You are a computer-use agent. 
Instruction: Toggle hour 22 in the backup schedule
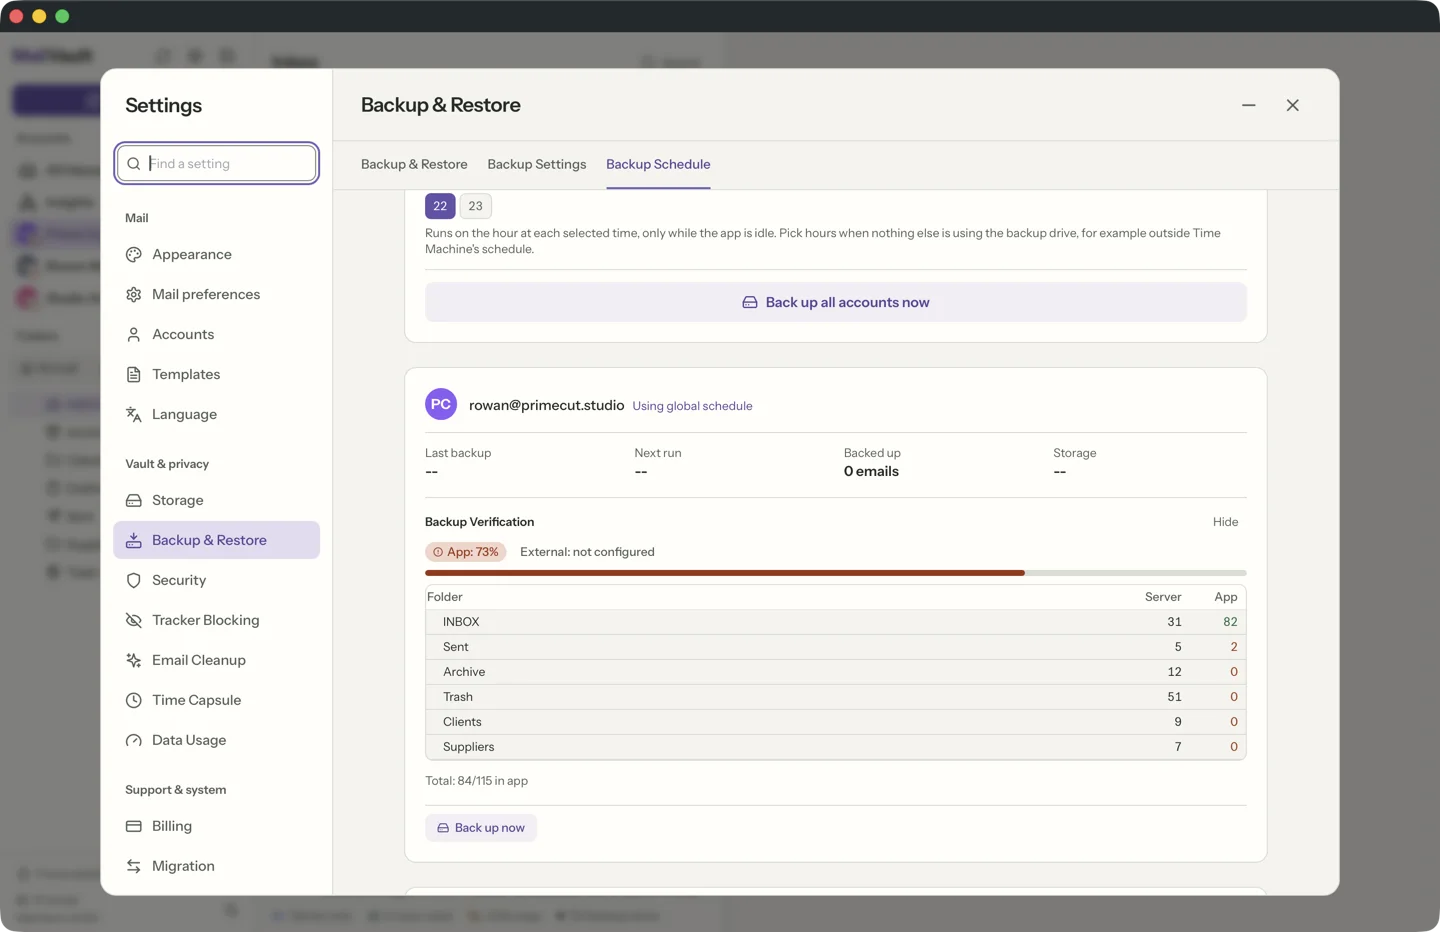440,206
